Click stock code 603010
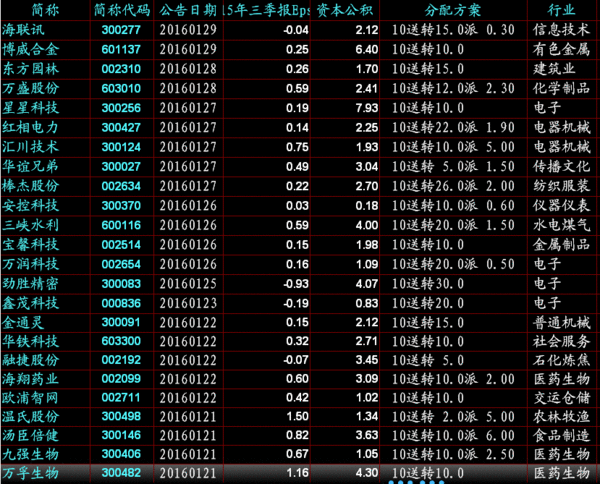The width and height of the screenshot is (600, 484). (121, 88)
